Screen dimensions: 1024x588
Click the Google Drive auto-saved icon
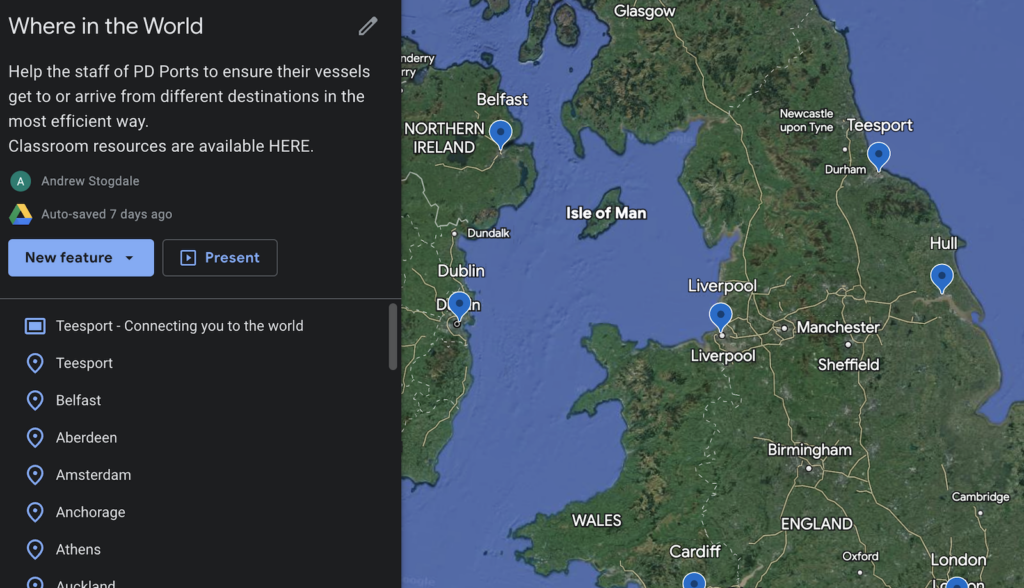(x=20, y=214)
